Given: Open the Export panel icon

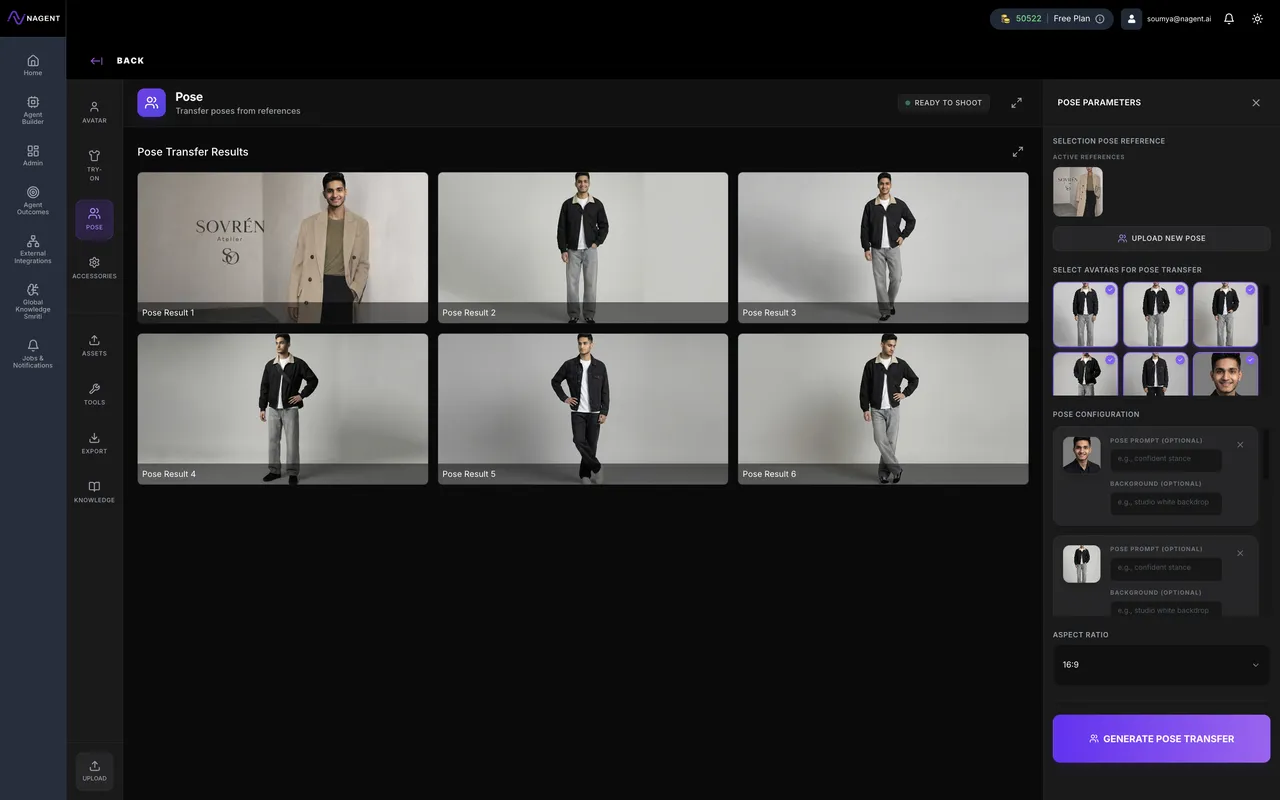Looking at the screenshot, I should (x=94, y=443).
